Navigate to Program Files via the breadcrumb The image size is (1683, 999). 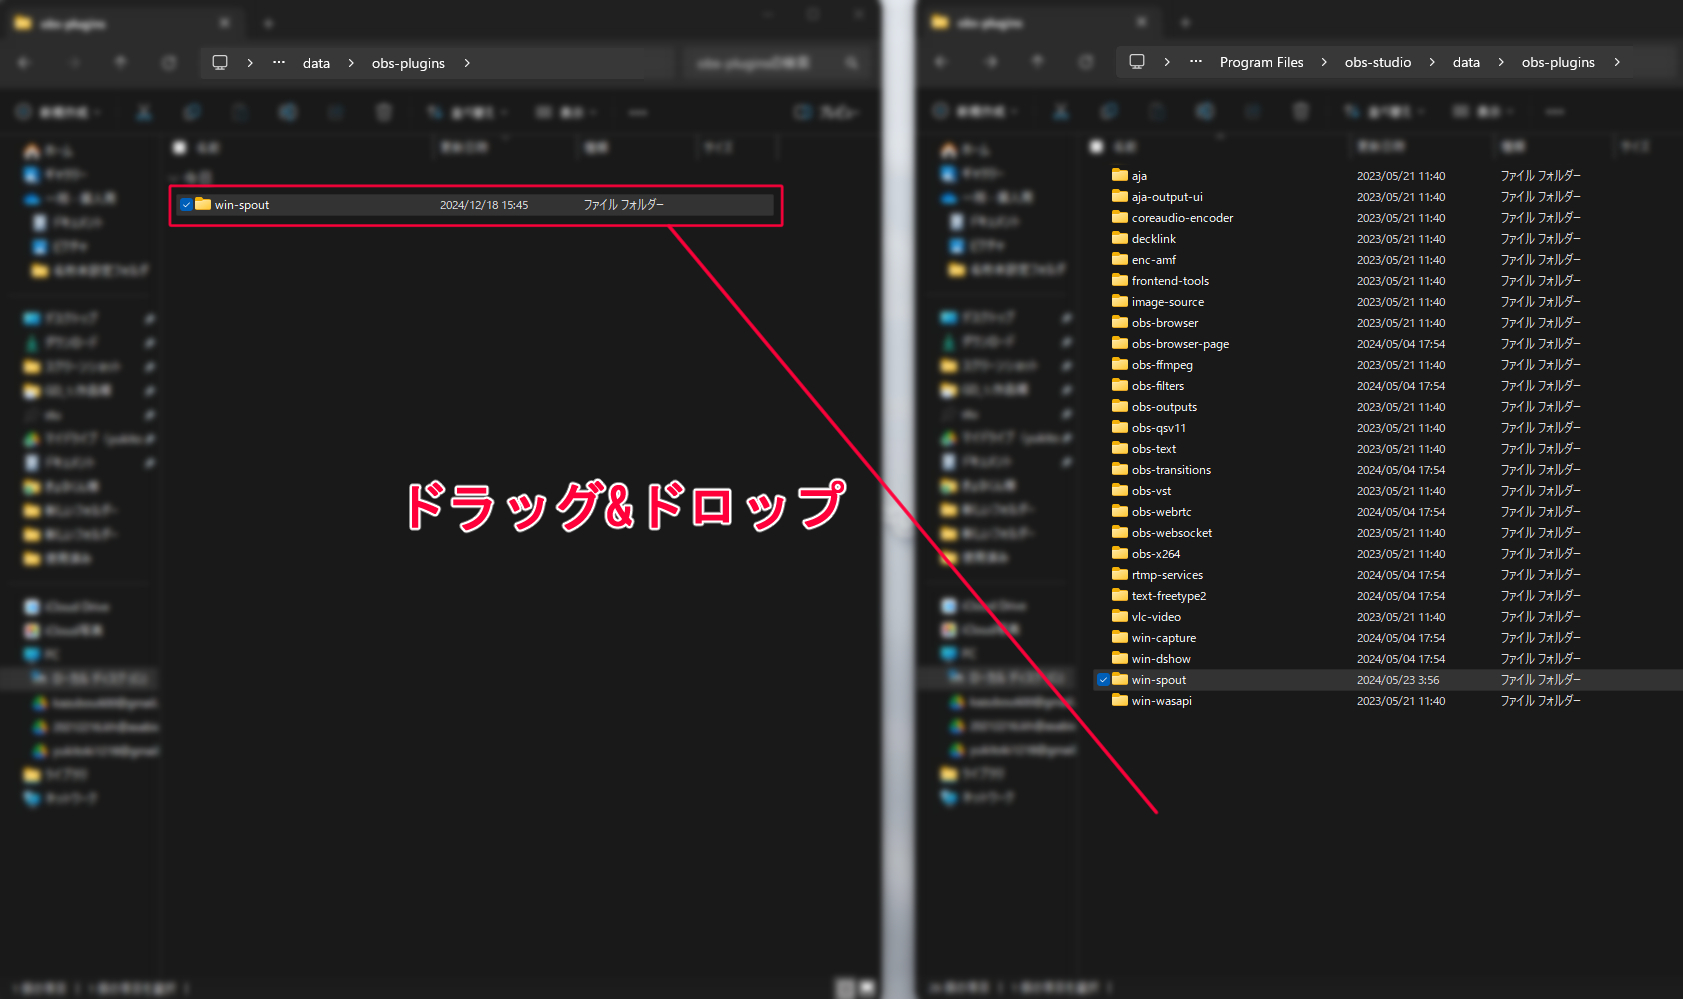tap(1260, 62)
